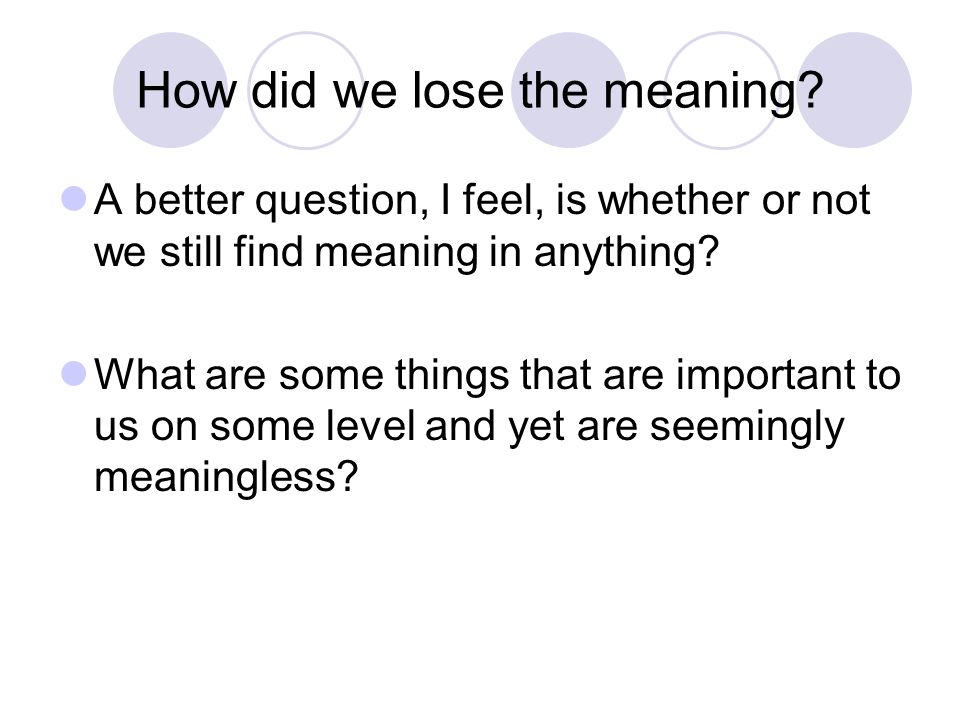This screenshot has width=960, height=720.
Task: Select the last filled lavender circle at title's end
Action: coord(854,90)
